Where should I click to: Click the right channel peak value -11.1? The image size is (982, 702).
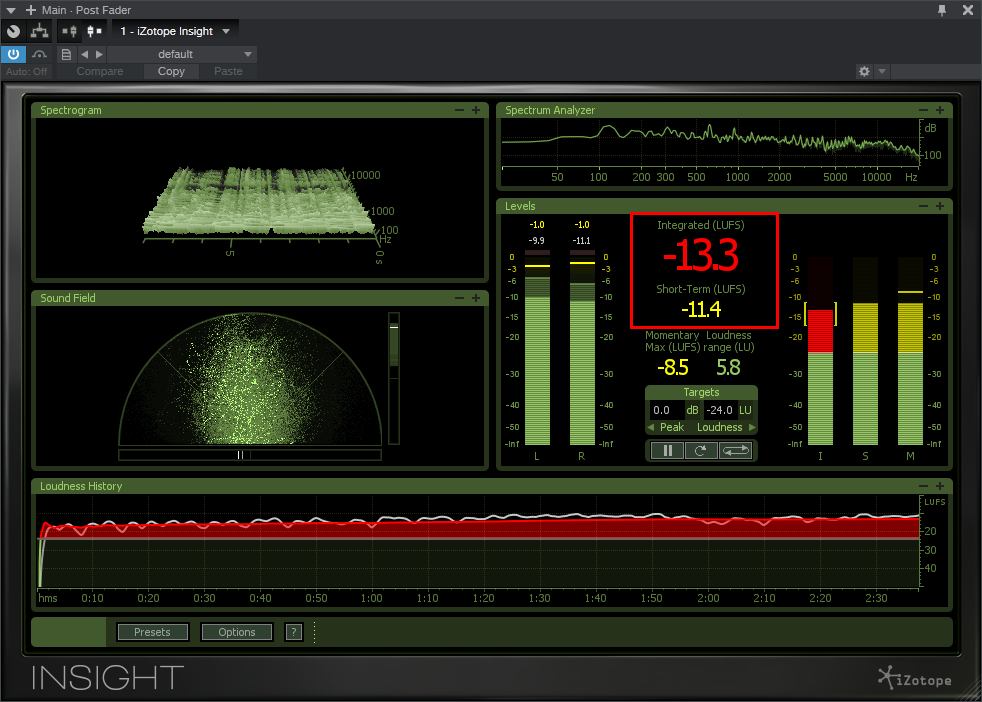[x=582, y=240]
